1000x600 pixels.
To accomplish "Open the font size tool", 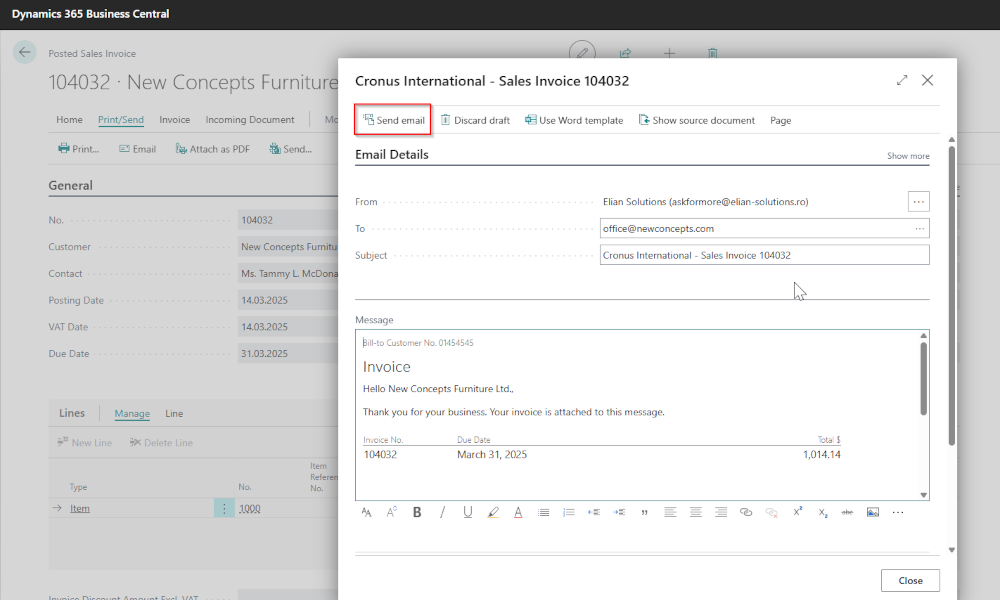I will [366, 512].
